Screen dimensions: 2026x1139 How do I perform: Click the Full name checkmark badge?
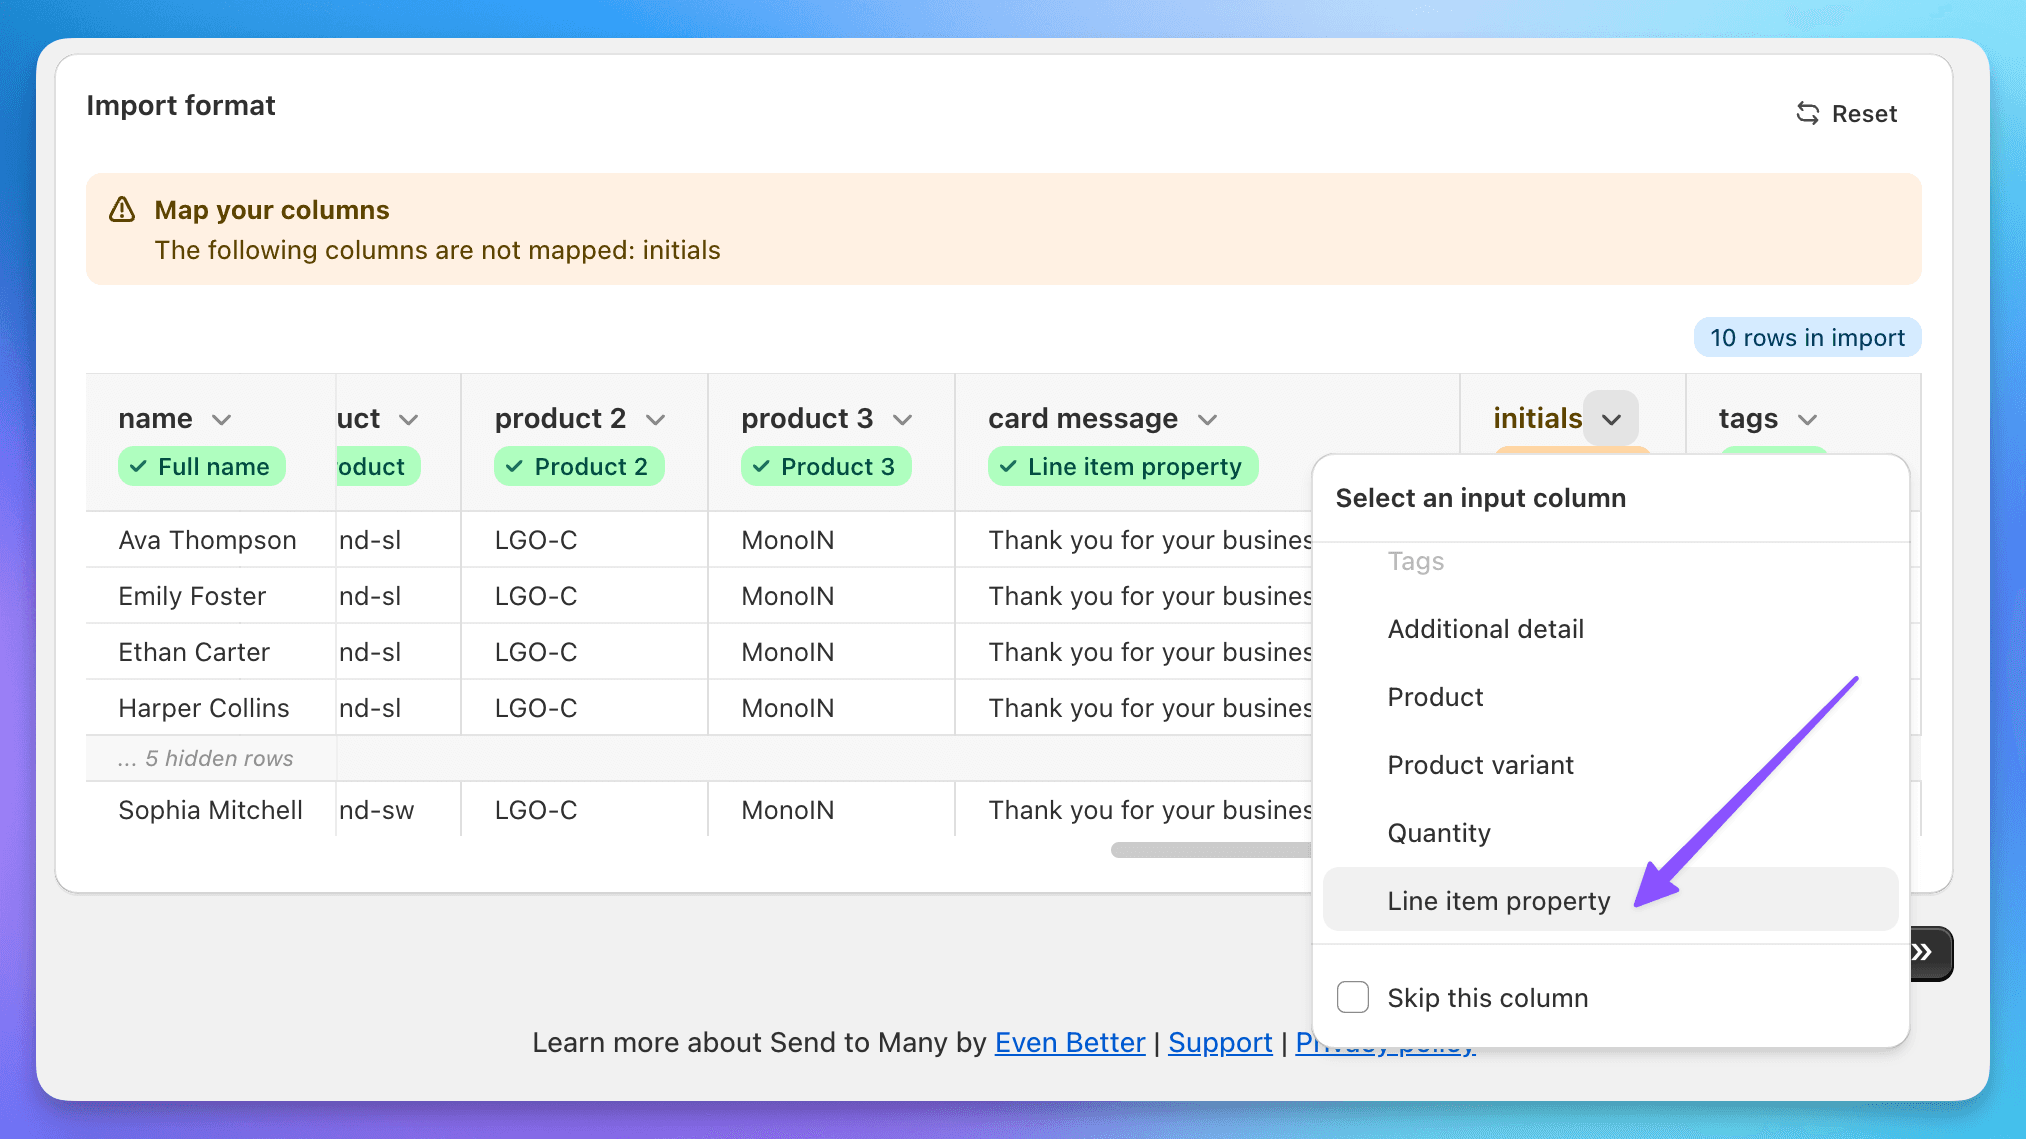click(x=202, y=466)
